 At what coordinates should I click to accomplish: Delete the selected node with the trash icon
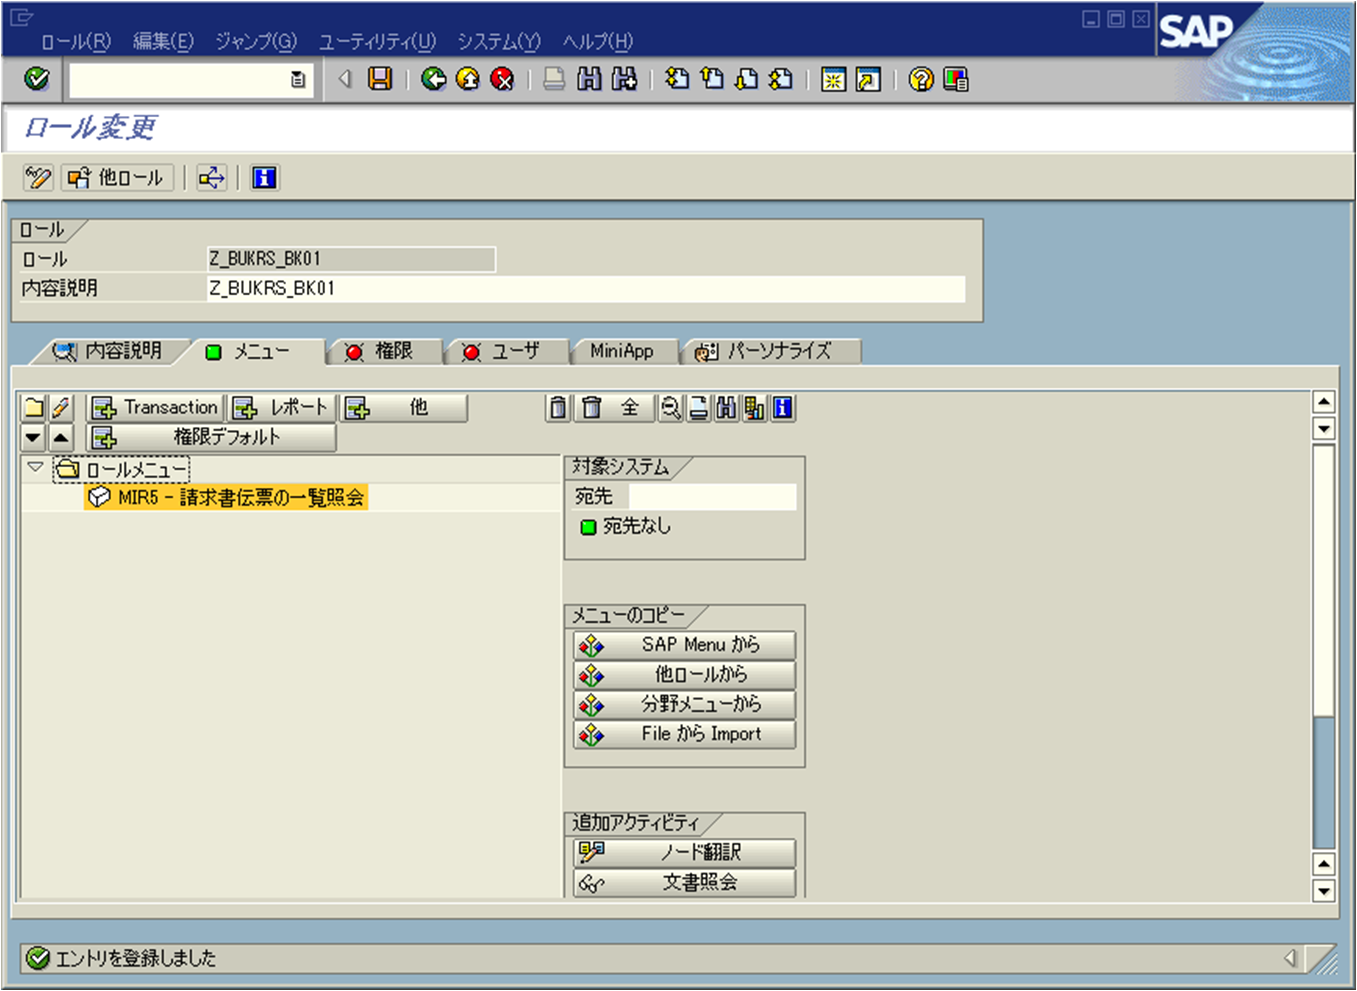tap(557, 407)
